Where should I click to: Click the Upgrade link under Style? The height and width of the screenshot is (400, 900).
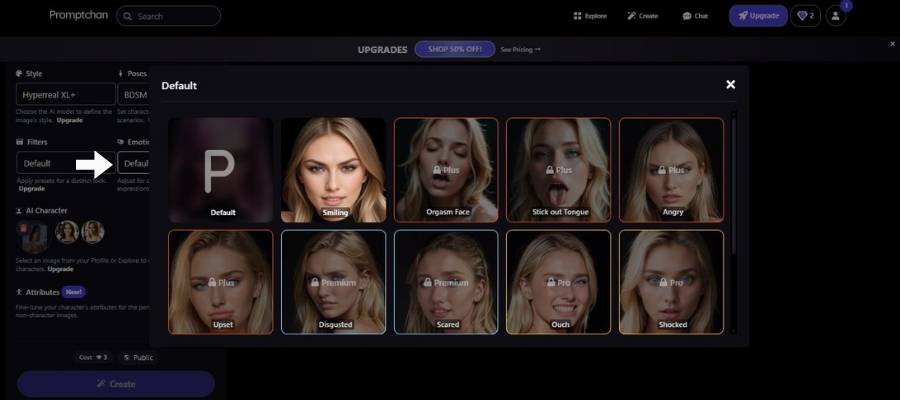pos(69,121)
